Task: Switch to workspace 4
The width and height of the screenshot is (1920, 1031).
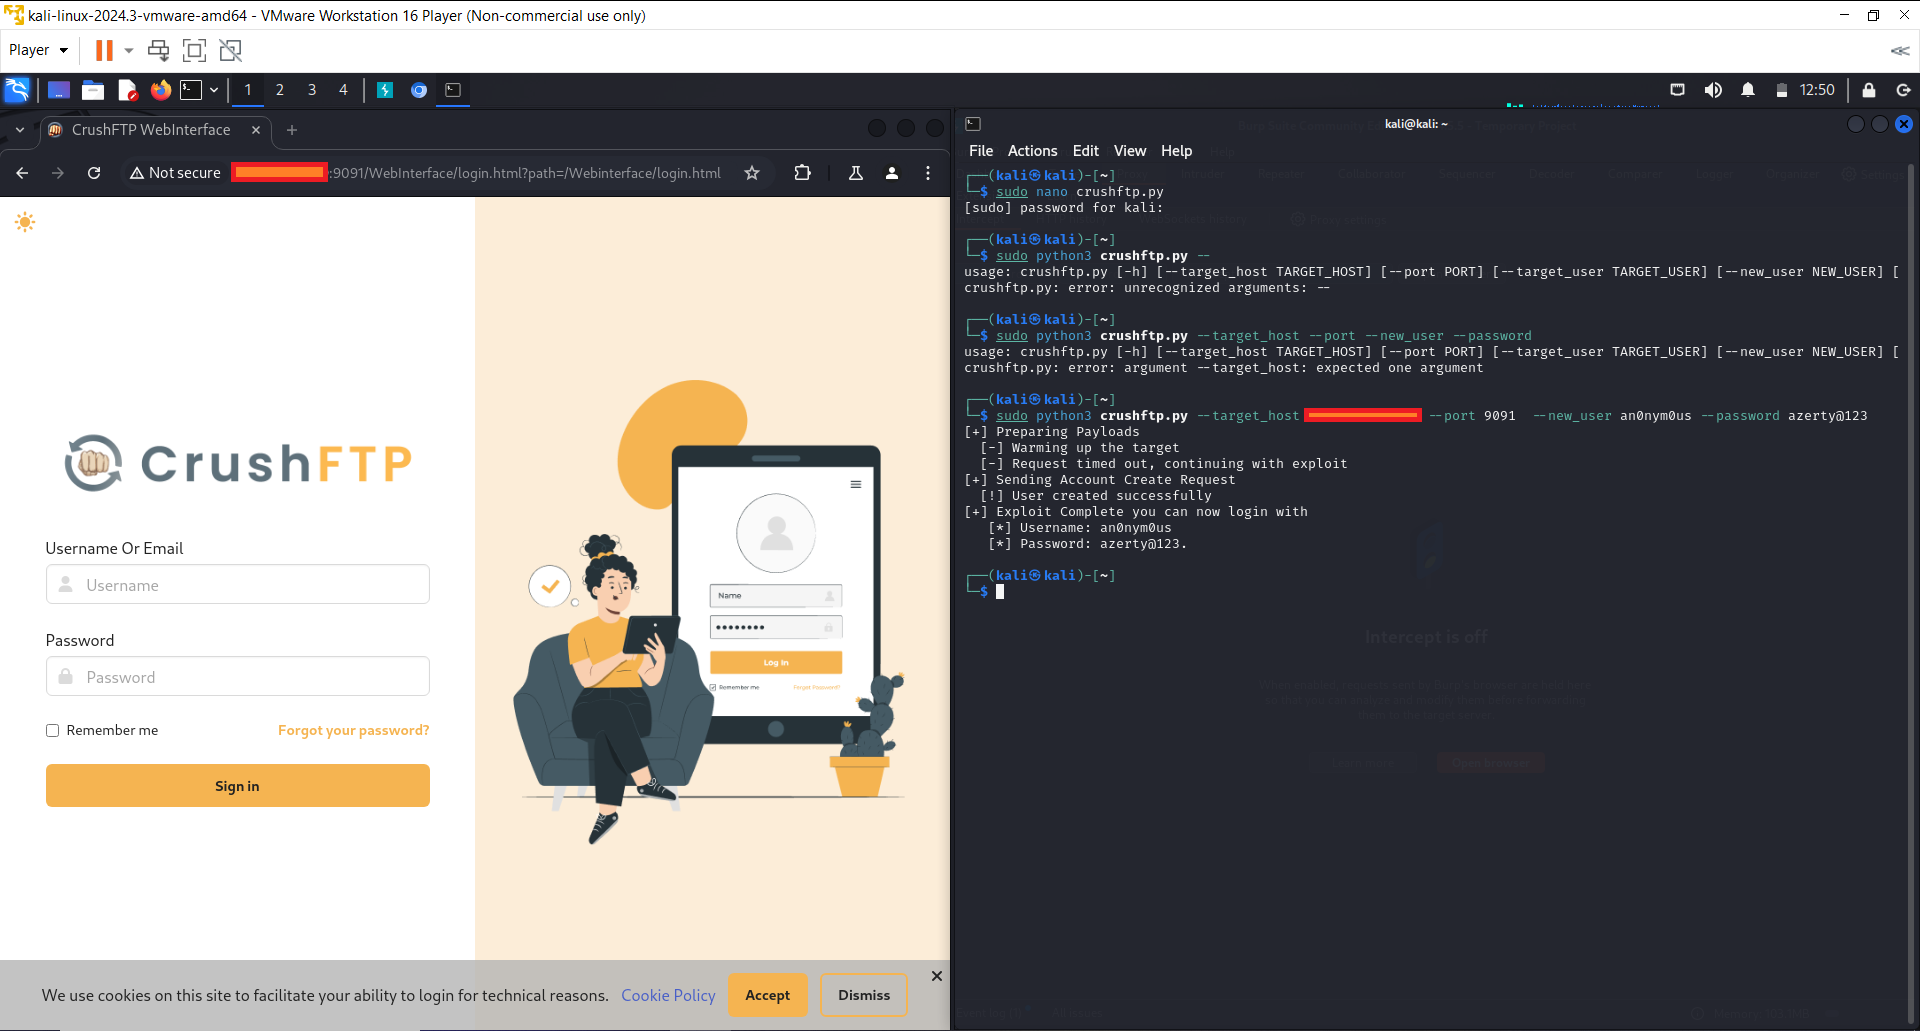Action: pos(344,90)
